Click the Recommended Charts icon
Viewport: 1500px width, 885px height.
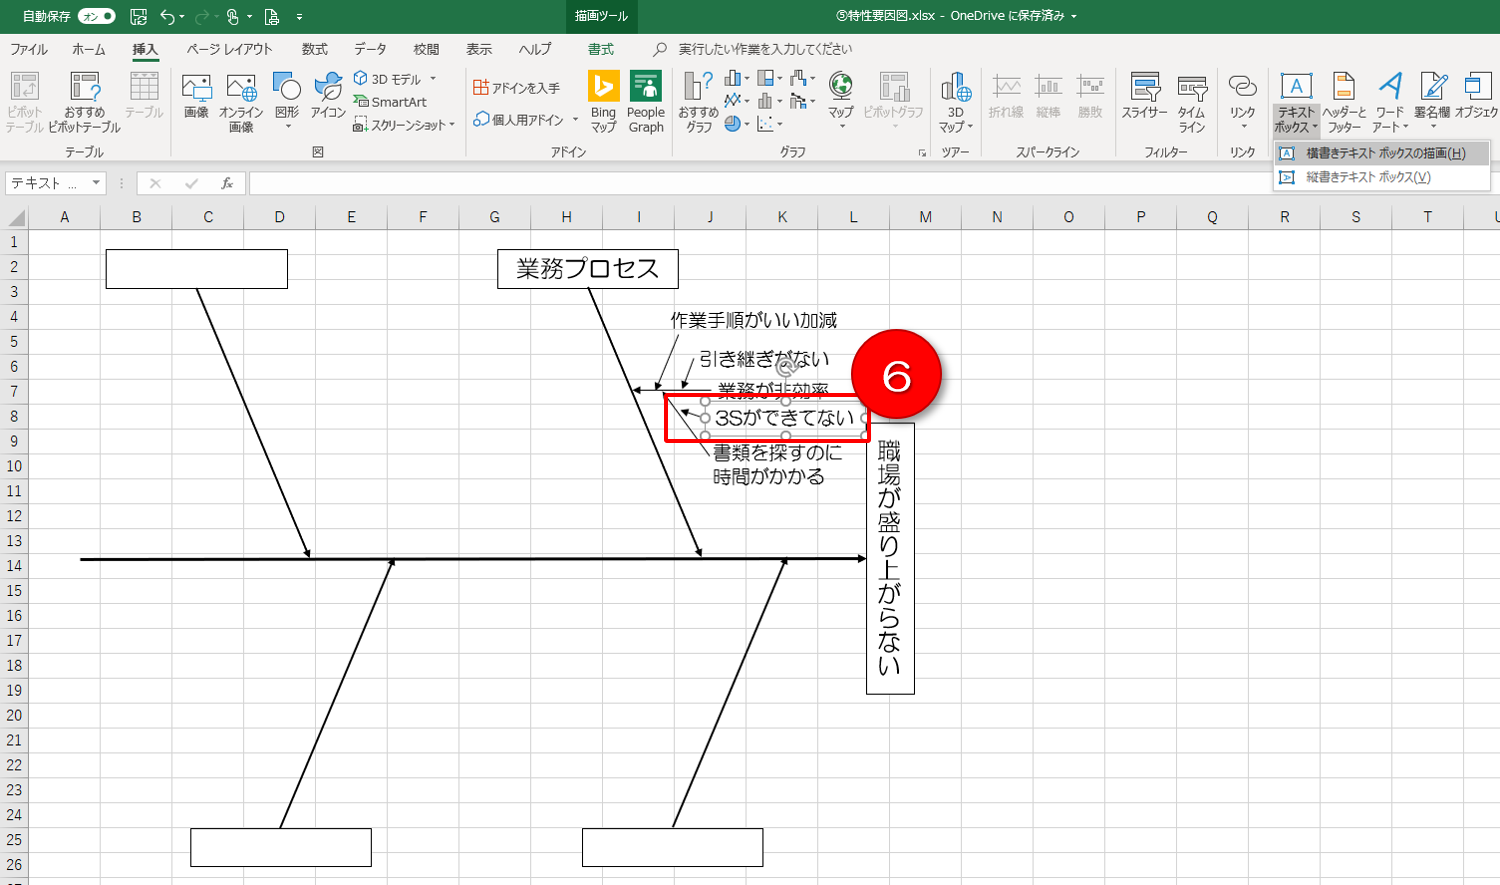[x=698, y=101]
